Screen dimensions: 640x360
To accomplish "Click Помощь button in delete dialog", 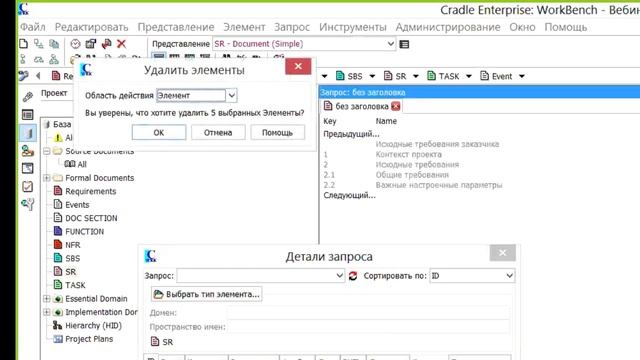I will pos(278,133).
